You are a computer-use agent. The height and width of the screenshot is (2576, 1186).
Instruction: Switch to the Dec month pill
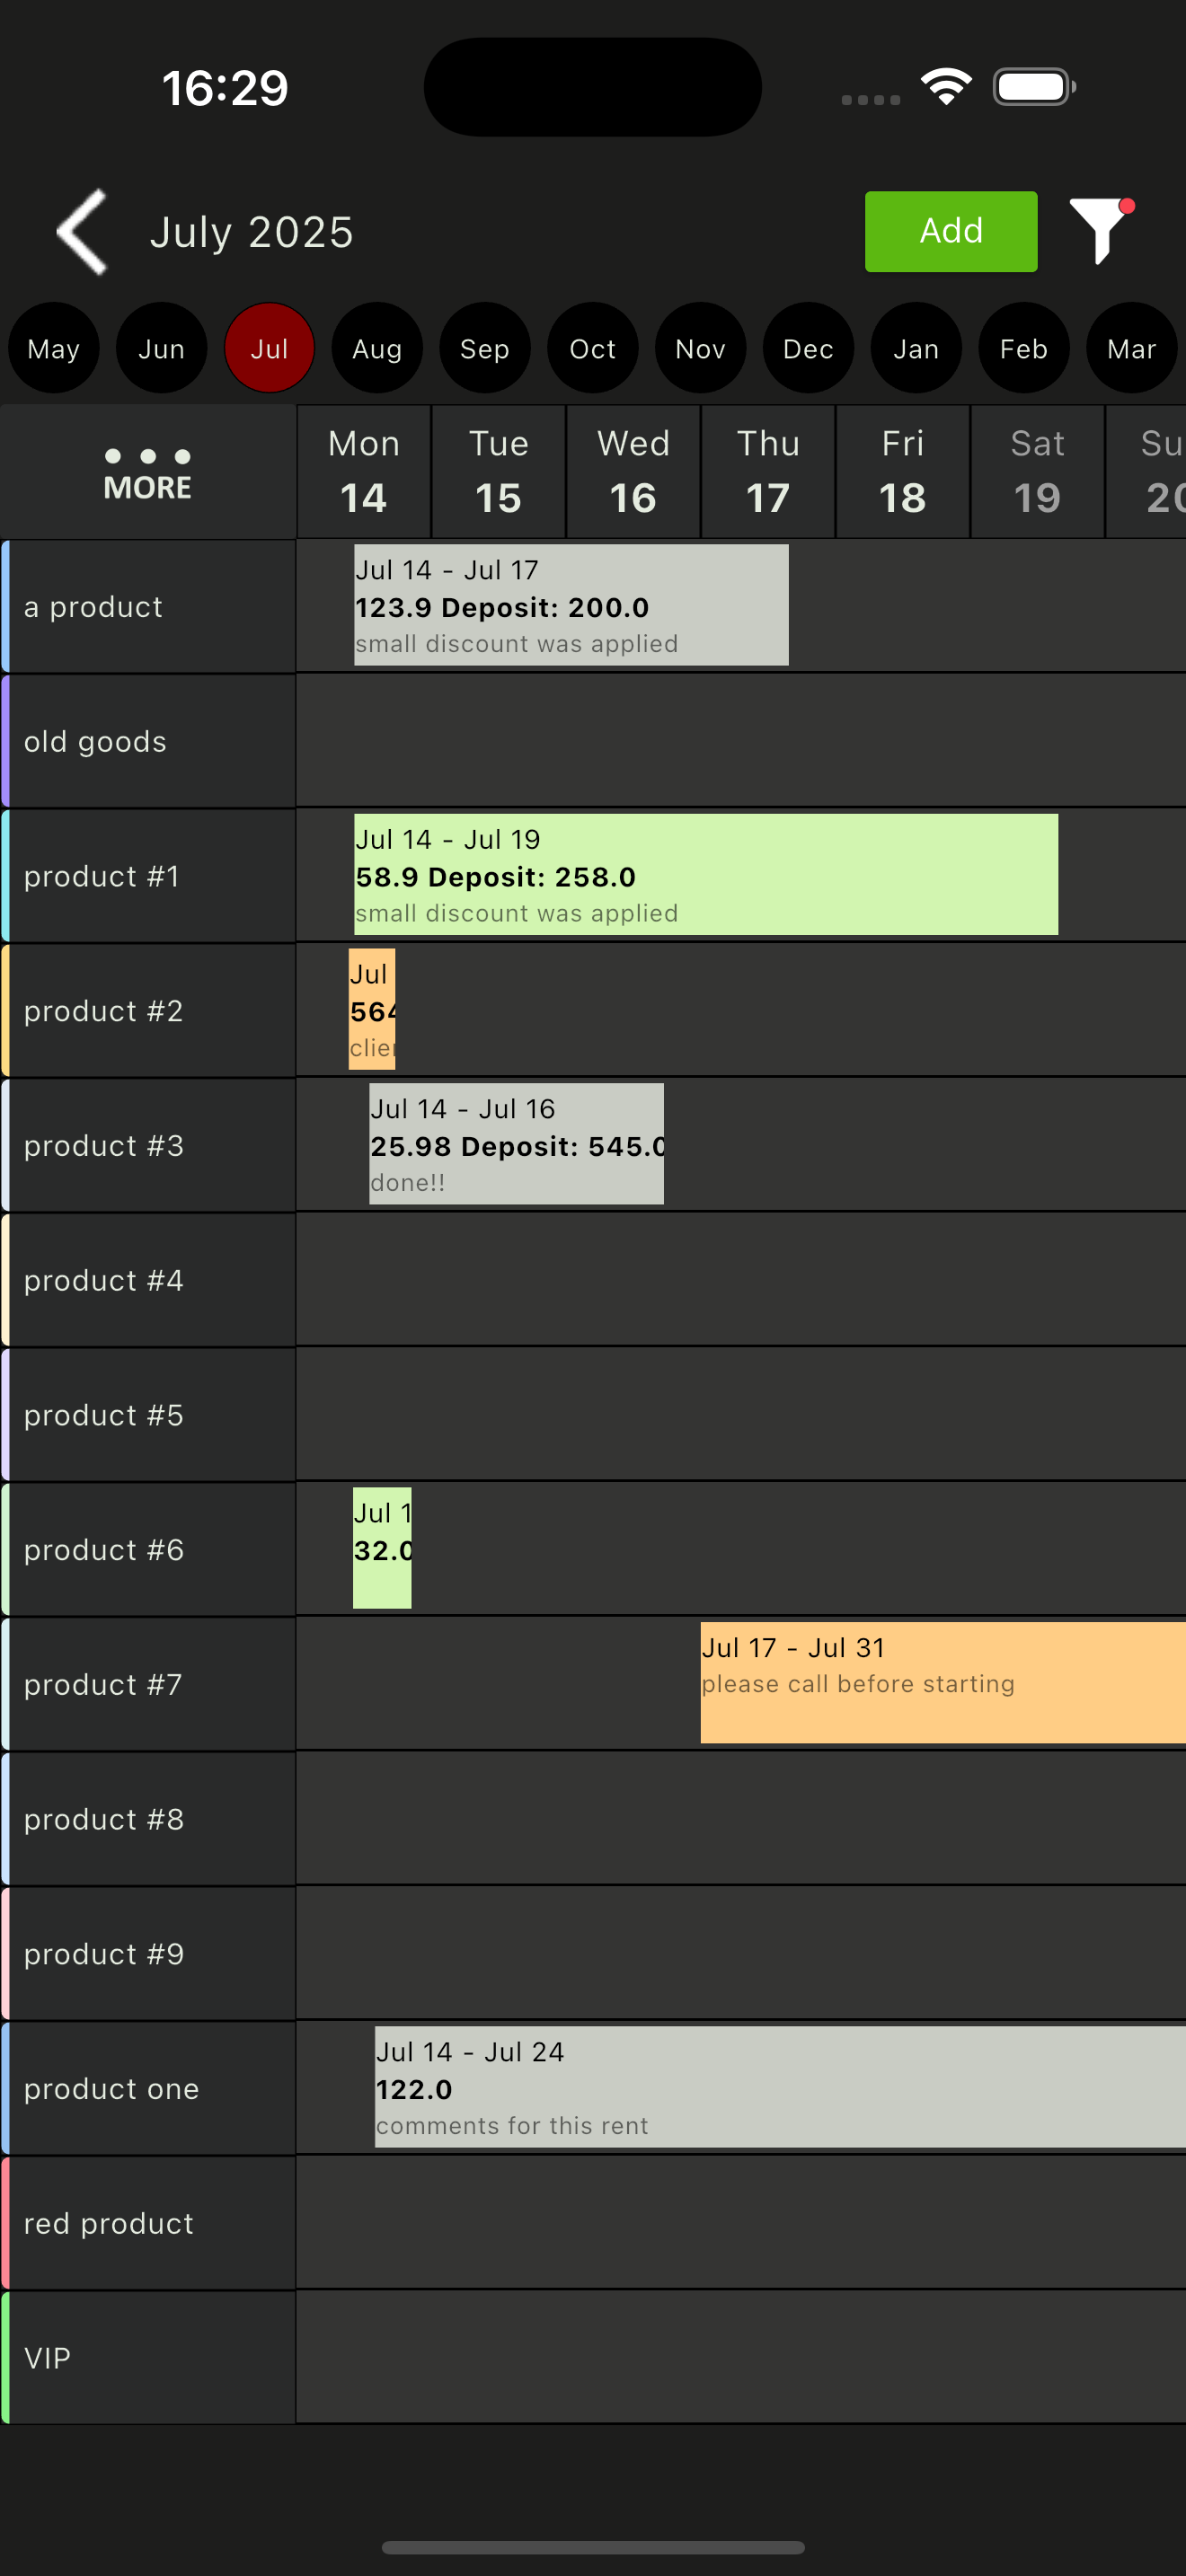808,348
